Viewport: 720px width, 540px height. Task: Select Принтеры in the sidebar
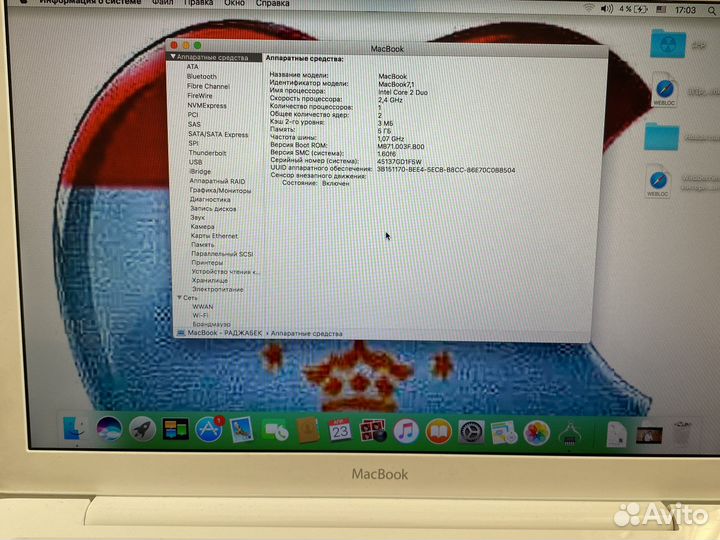(207, 263)
